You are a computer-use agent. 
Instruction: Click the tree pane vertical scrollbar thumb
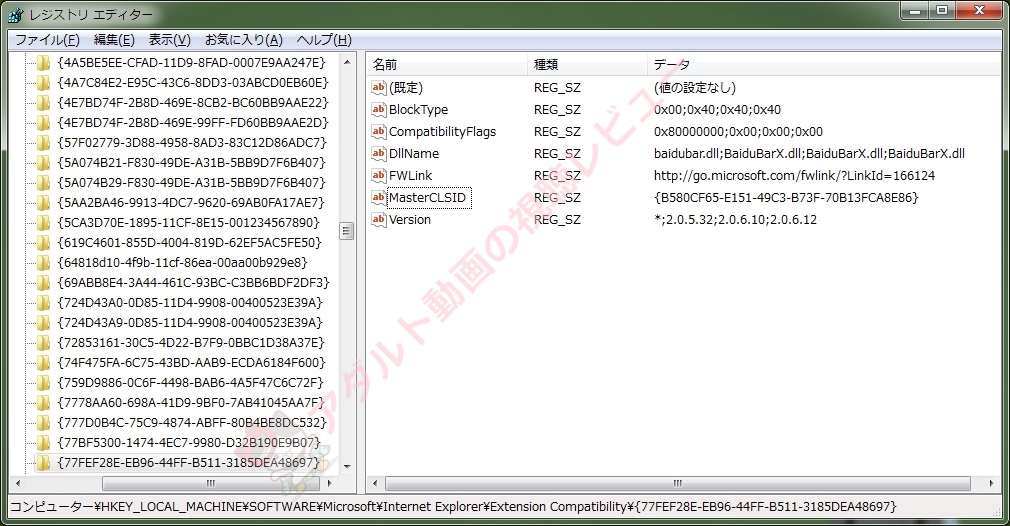[347, 230]
